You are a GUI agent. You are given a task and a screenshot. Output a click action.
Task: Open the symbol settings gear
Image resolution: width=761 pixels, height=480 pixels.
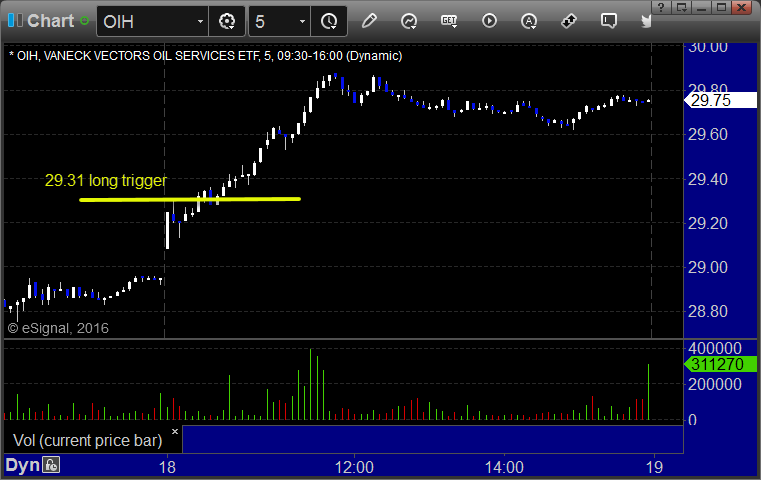(227, 21)
